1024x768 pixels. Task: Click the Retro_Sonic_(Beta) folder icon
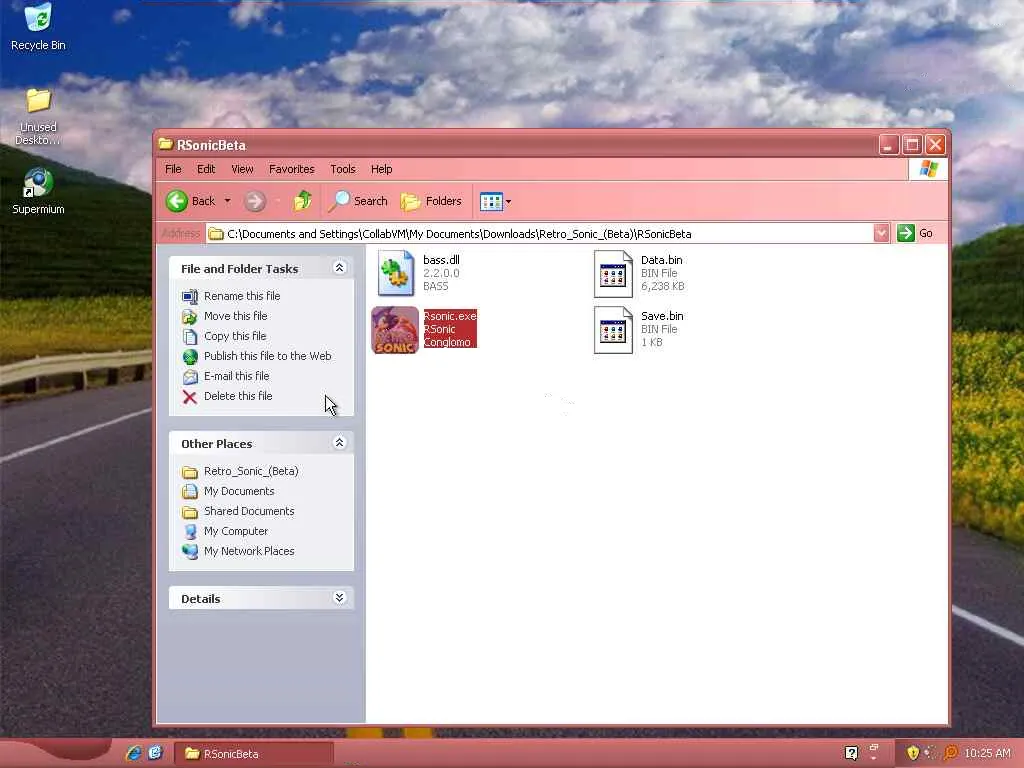coord(189,472)
